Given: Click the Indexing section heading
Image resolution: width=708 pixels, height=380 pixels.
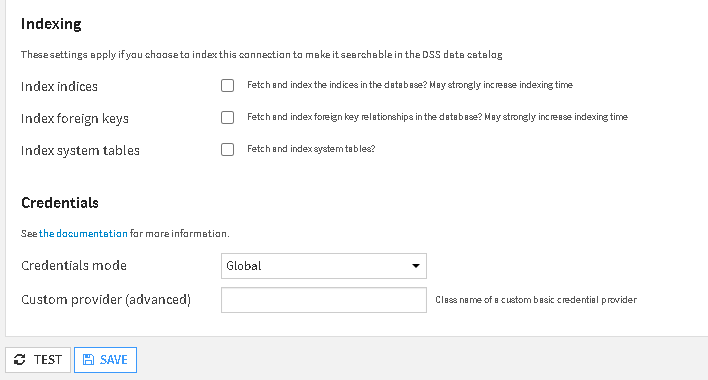Looking at the screenshot, I should (x=51, y=23).
